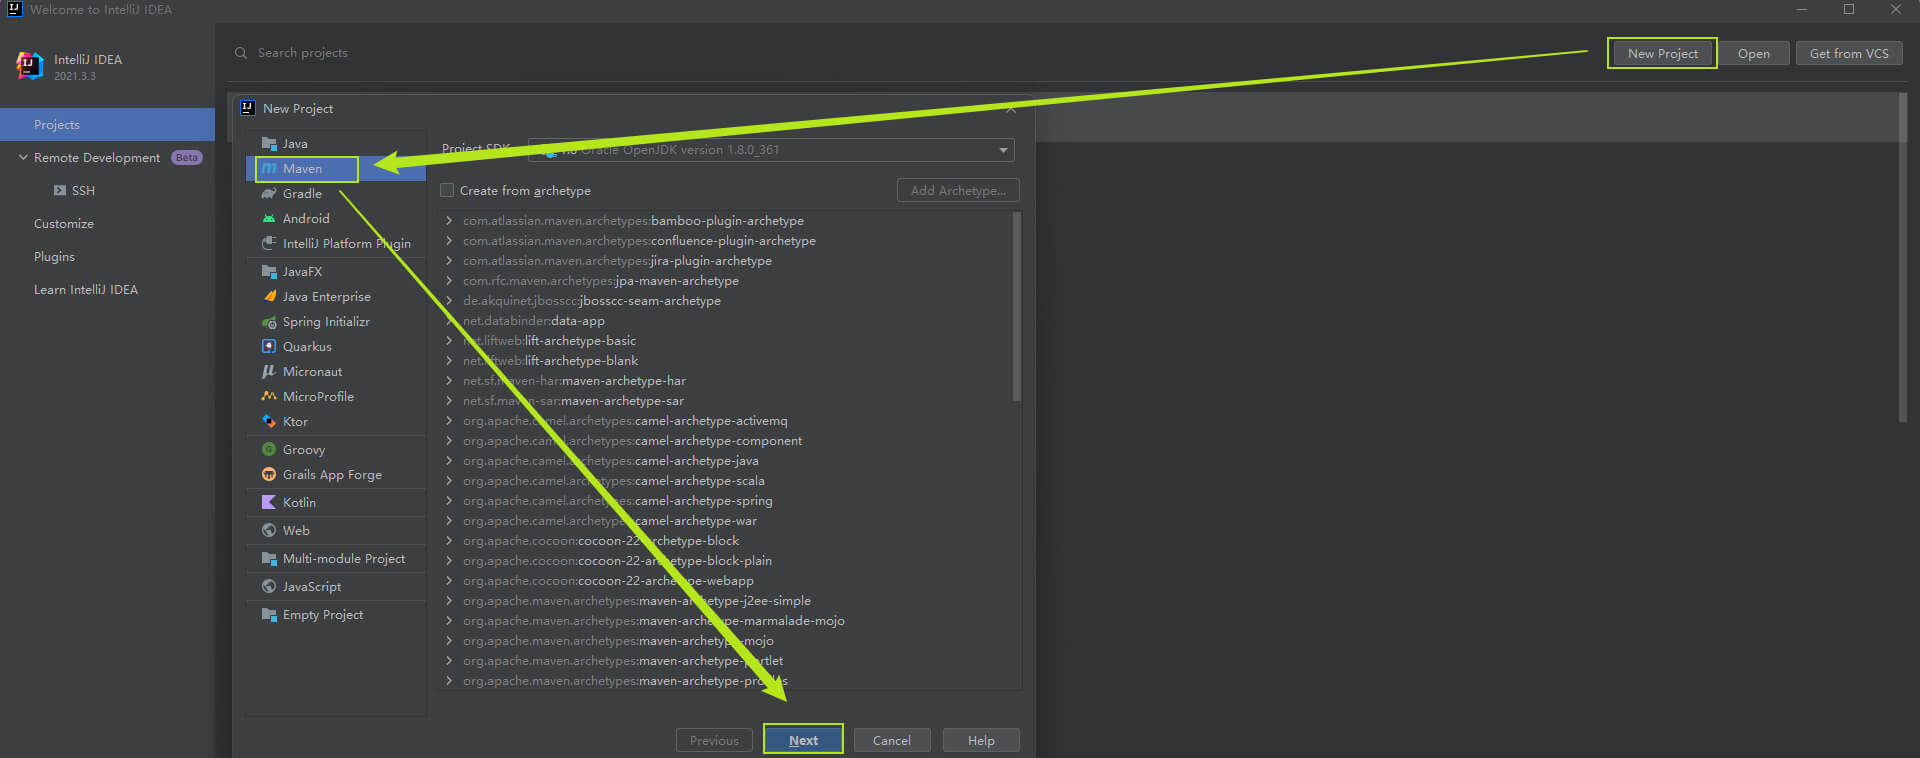The height and width of the screenshot is (758, 1920).
Task: Collapse Remote Development section
Action: [x=22, y=158]
